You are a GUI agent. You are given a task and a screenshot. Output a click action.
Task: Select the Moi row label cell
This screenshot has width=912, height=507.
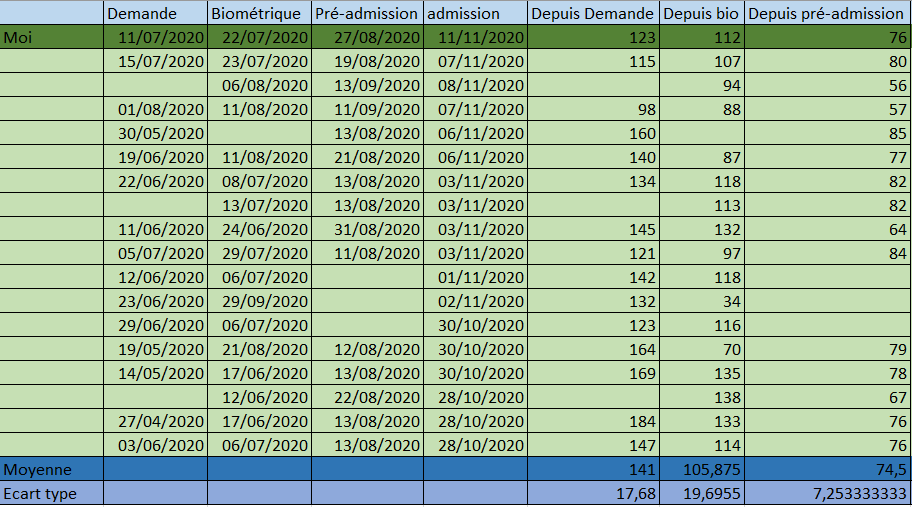(x=51, y=37)
